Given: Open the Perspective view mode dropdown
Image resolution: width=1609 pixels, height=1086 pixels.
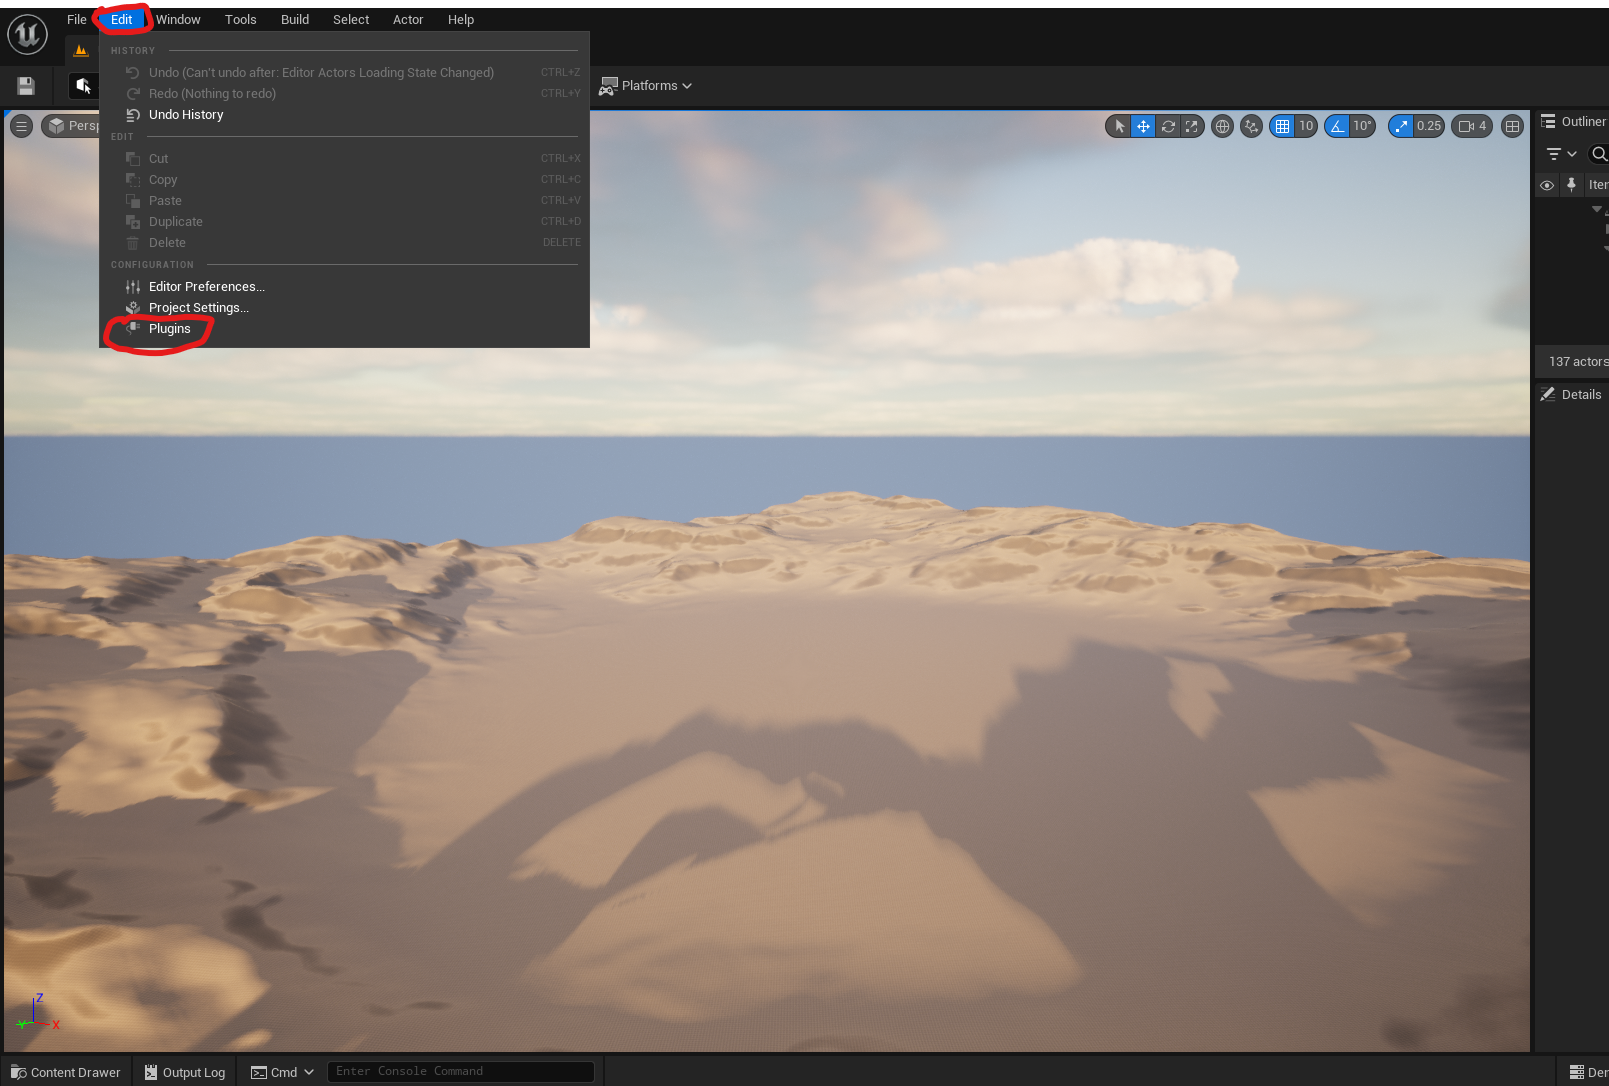Looking at the screenshot, I should 72,126.
